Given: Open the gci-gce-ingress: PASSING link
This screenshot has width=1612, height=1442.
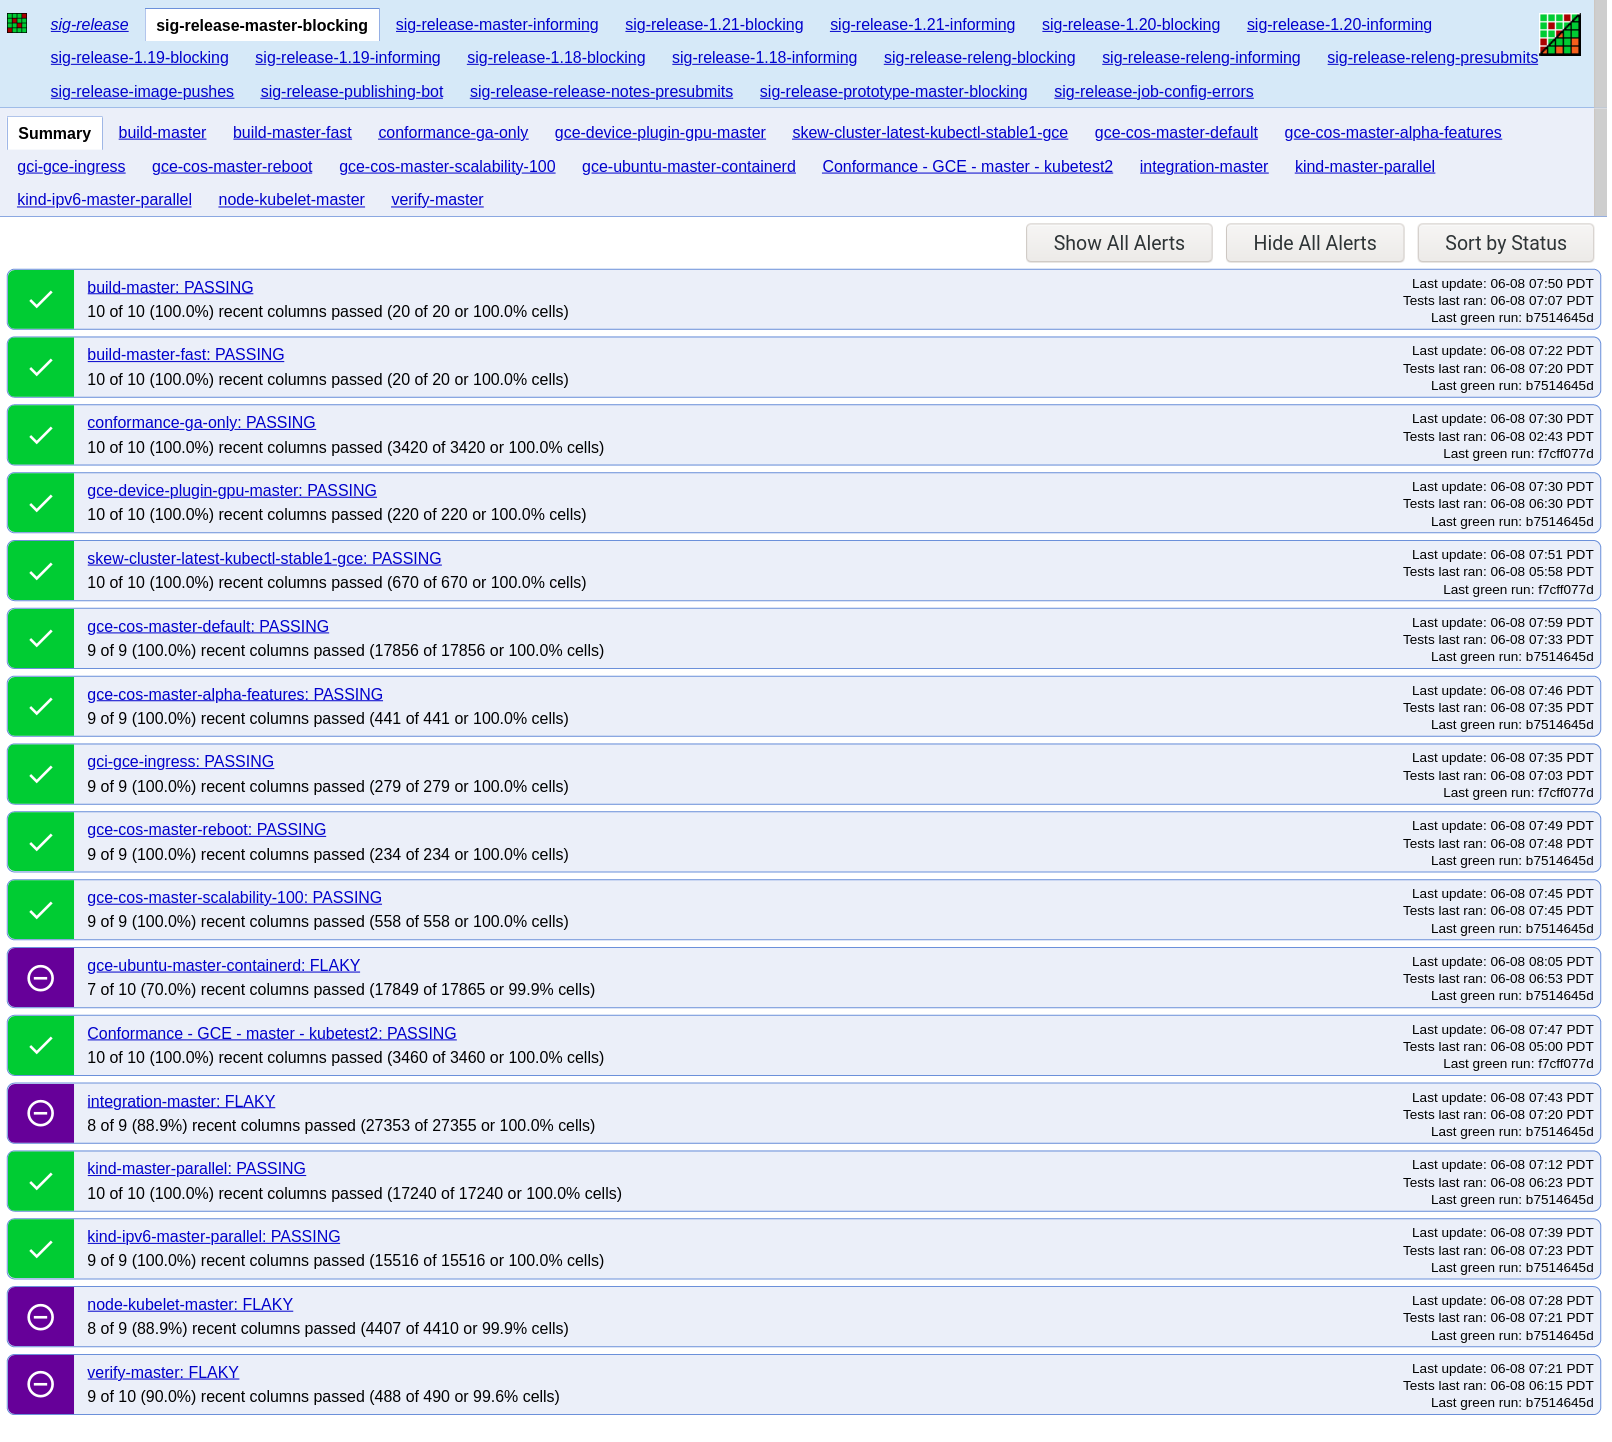Looking at the screenshot, I should tap(180, 762).
